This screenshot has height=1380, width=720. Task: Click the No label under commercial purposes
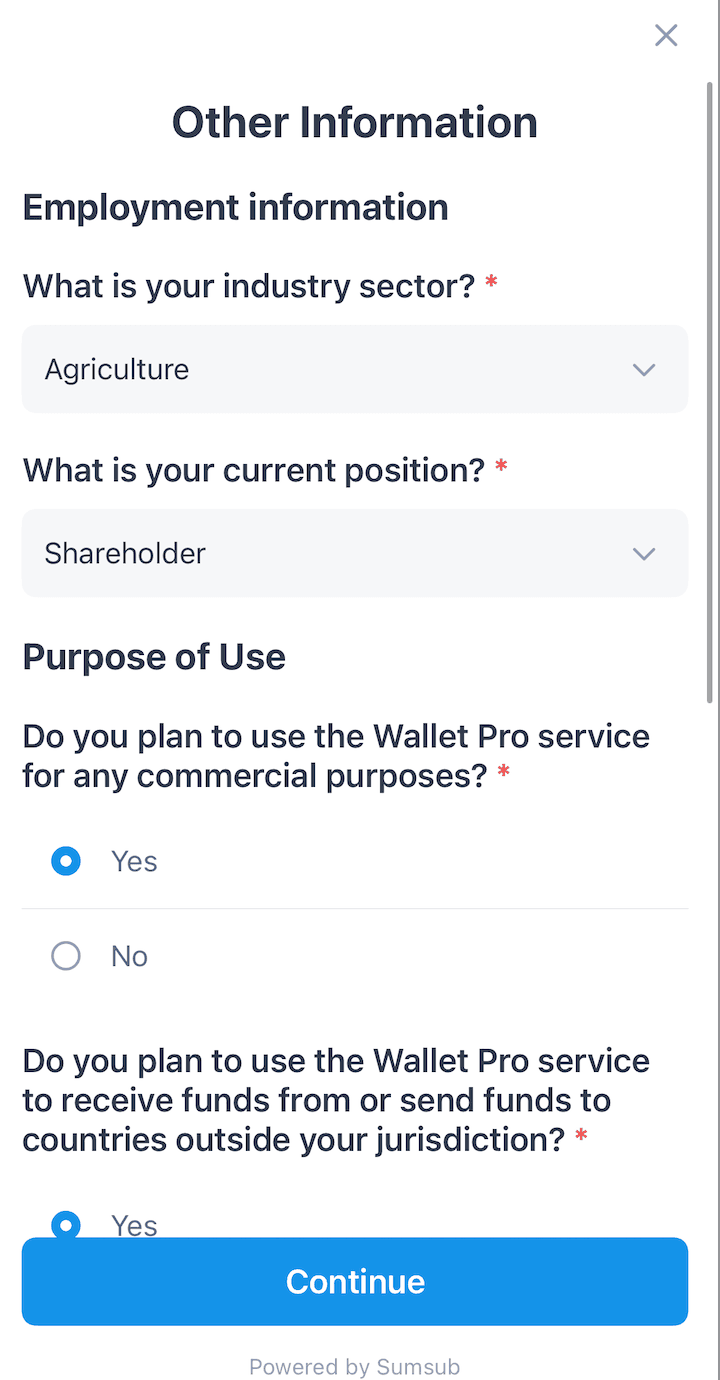pyautogui.click(x=130, y=957)
